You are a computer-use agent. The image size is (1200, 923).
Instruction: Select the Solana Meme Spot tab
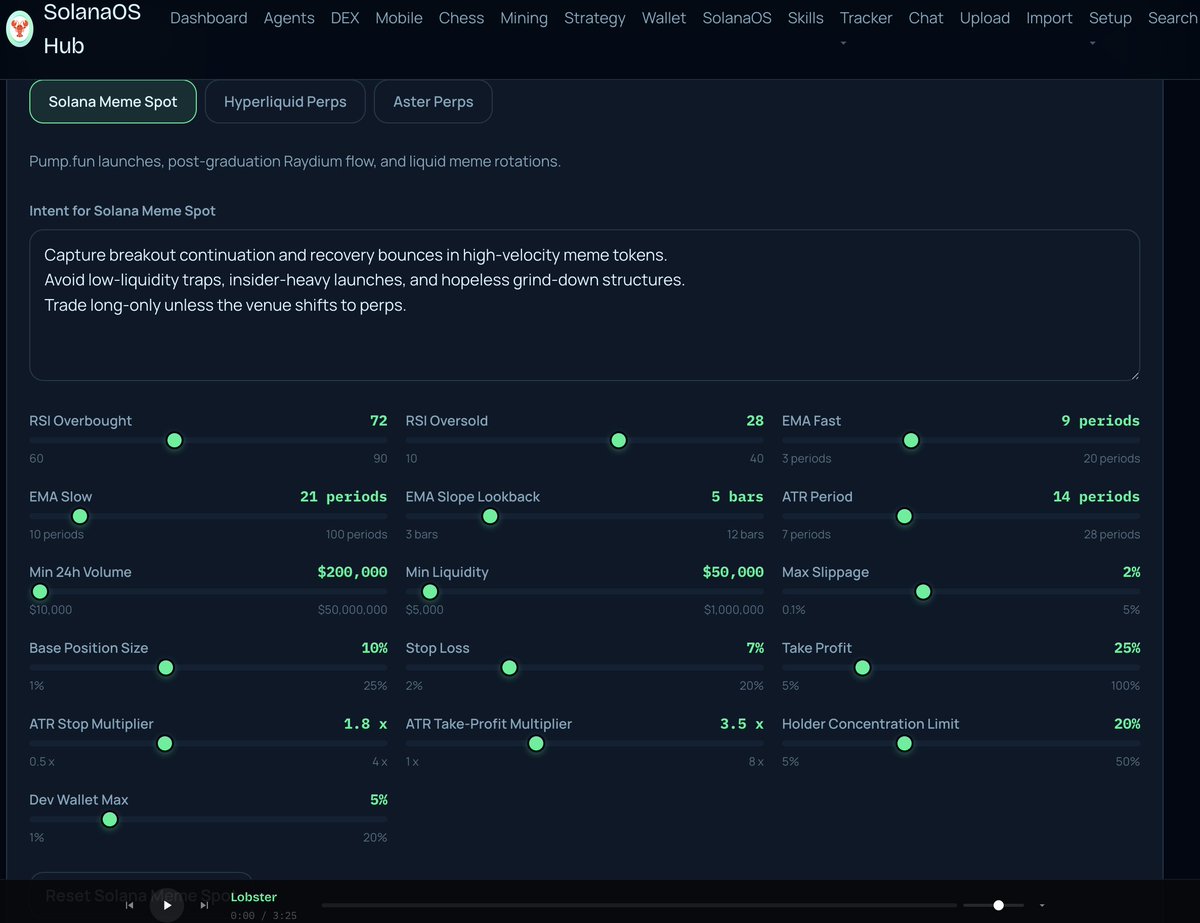[x=113, y=102]
